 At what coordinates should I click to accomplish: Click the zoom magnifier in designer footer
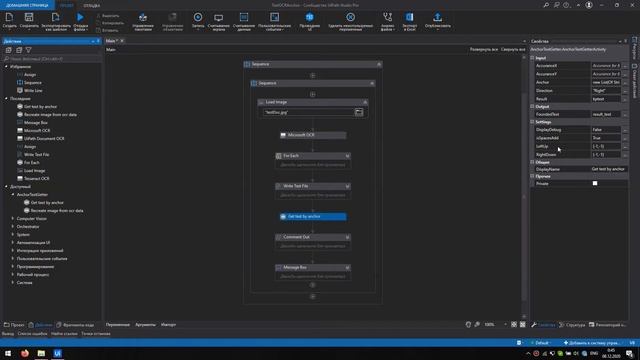pyautogui.click(x=477, y=324)
